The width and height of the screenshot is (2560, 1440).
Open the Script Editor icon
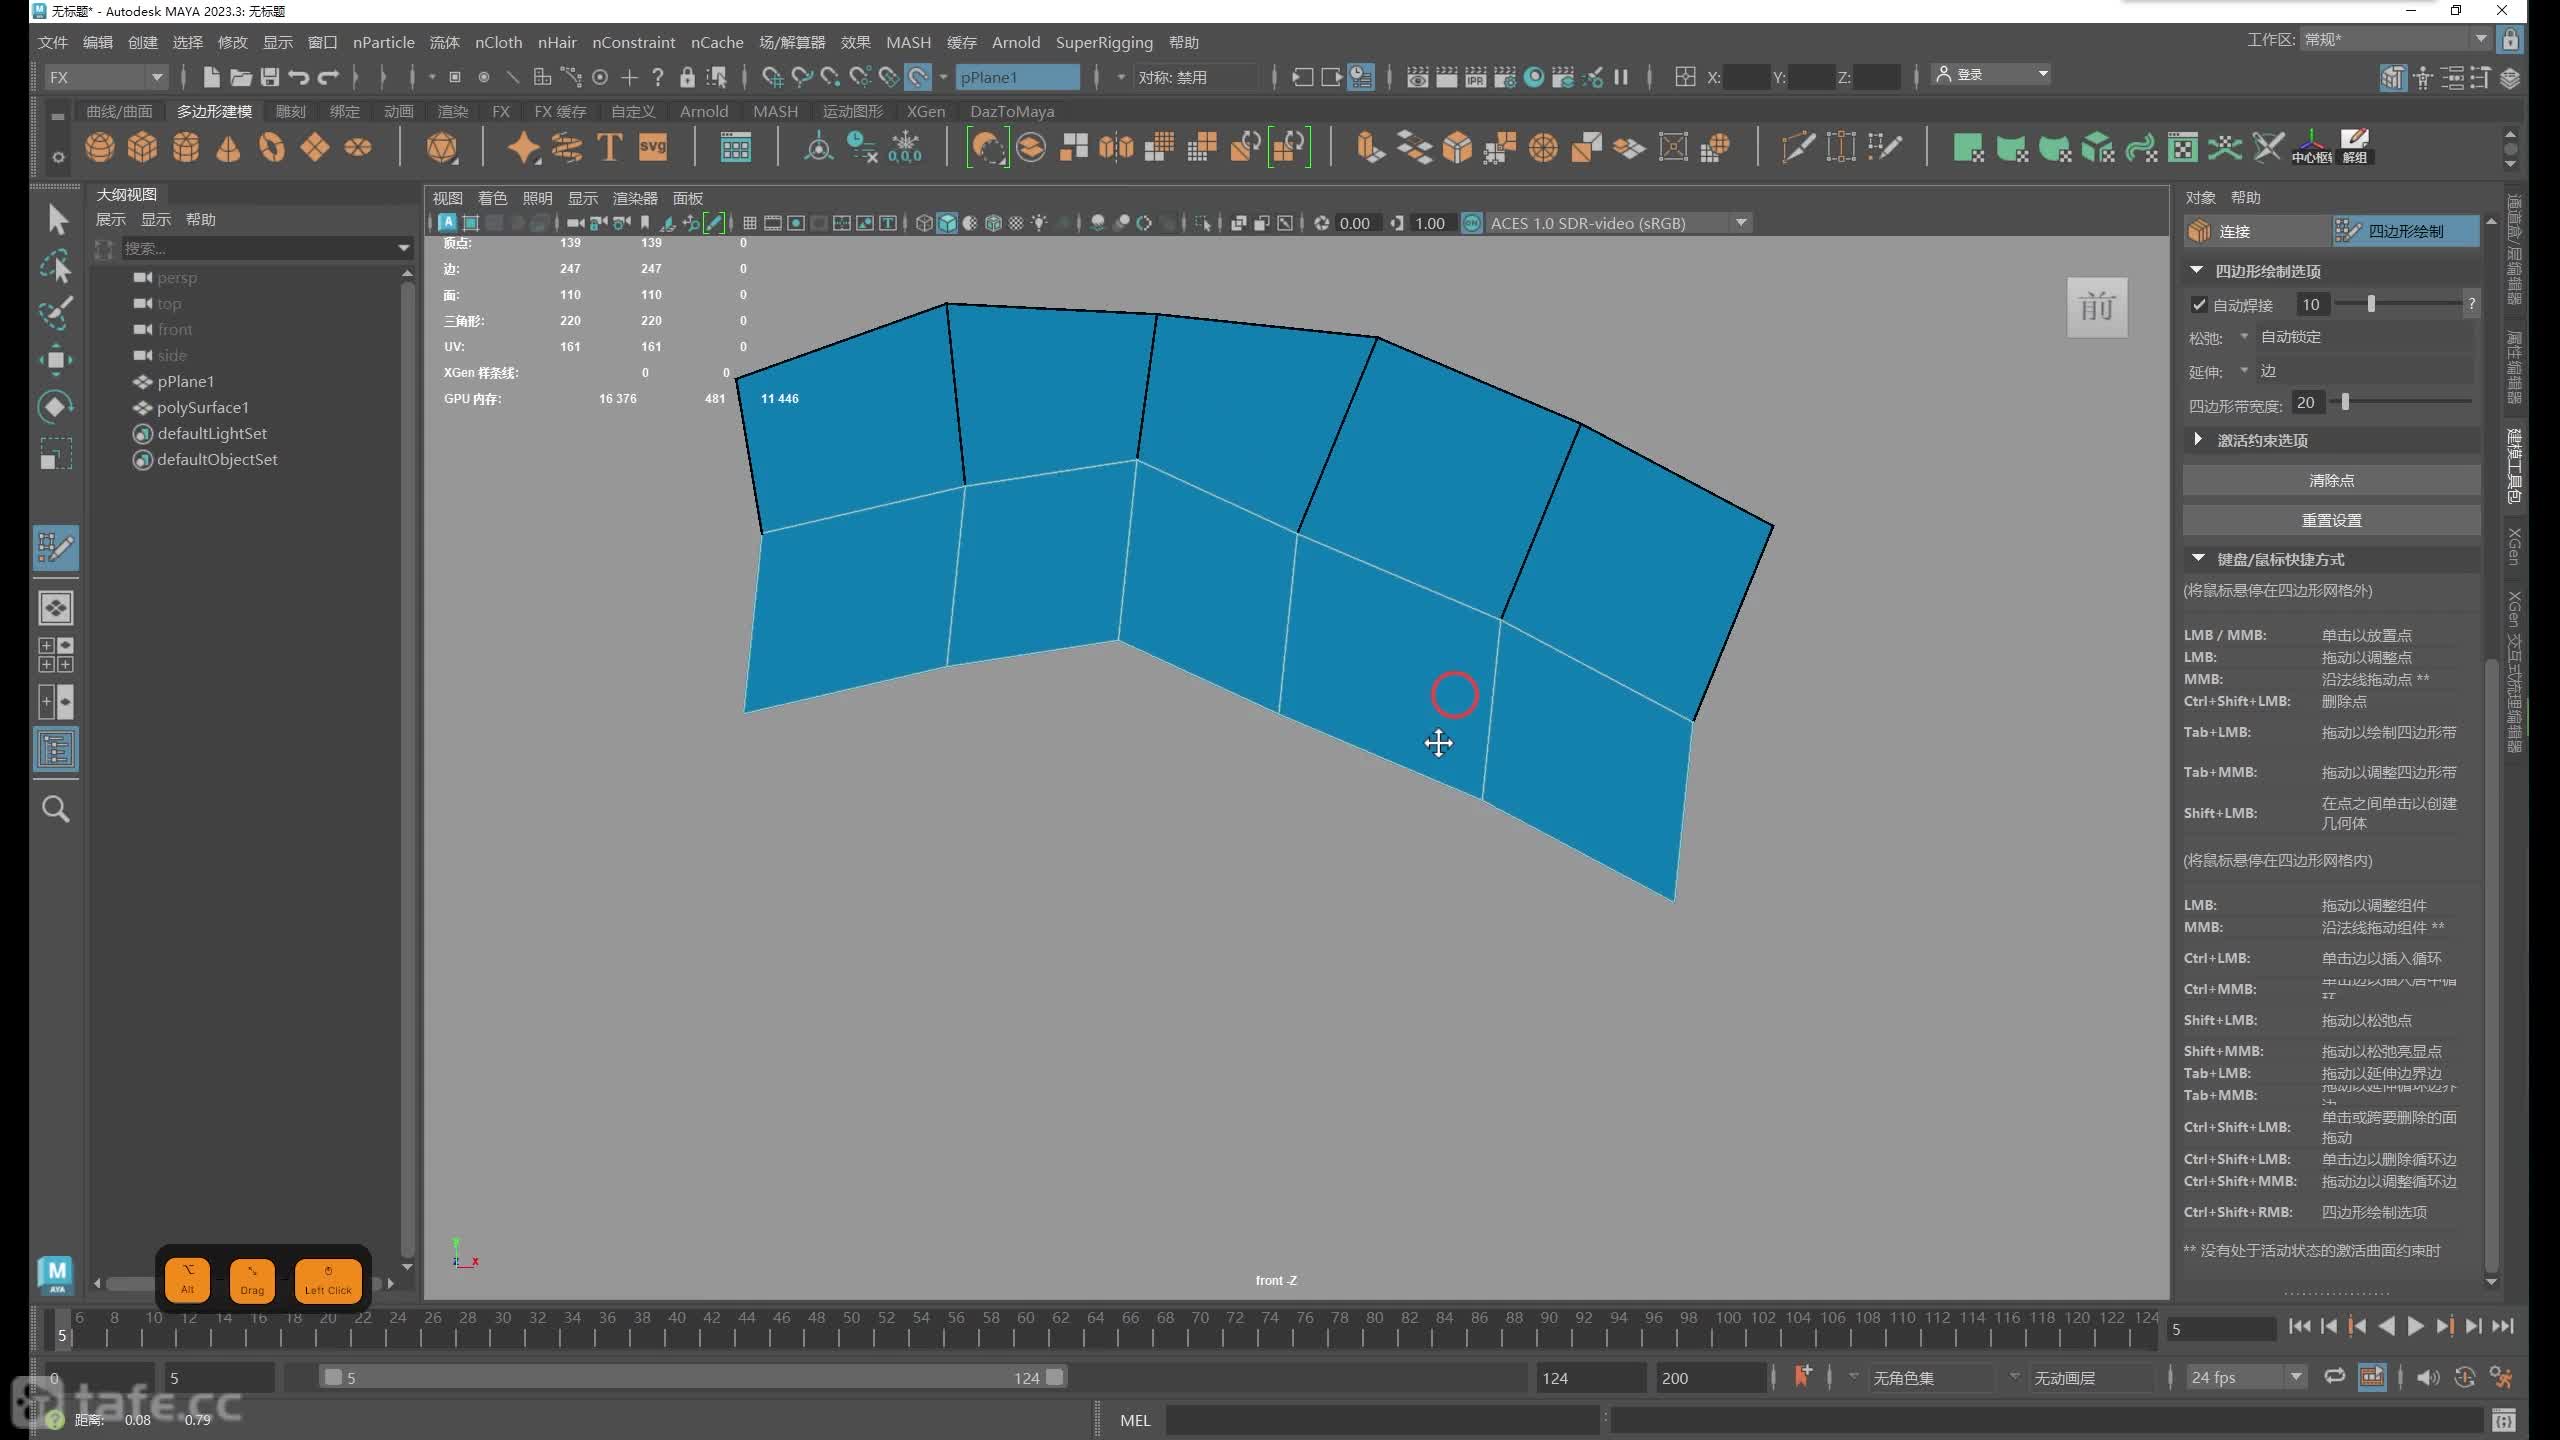pos(2504,1420)
